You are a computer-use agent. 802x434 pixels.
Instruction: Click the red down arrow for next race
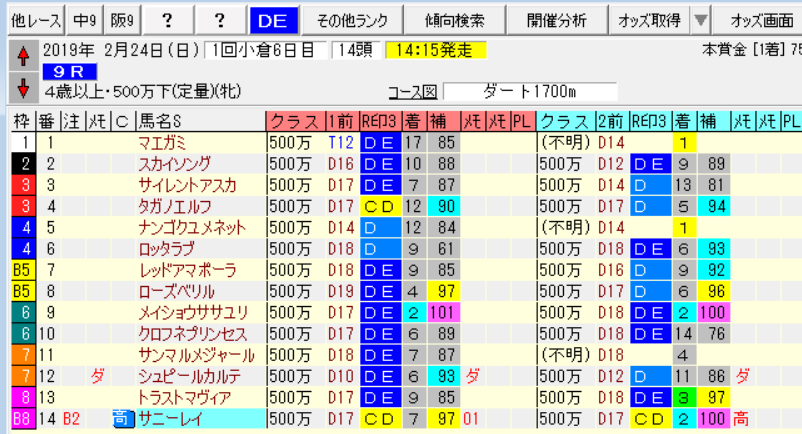tap(23, 88)
